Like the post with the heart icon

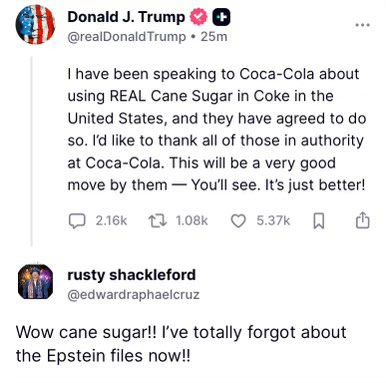click(x=238, y=221)
